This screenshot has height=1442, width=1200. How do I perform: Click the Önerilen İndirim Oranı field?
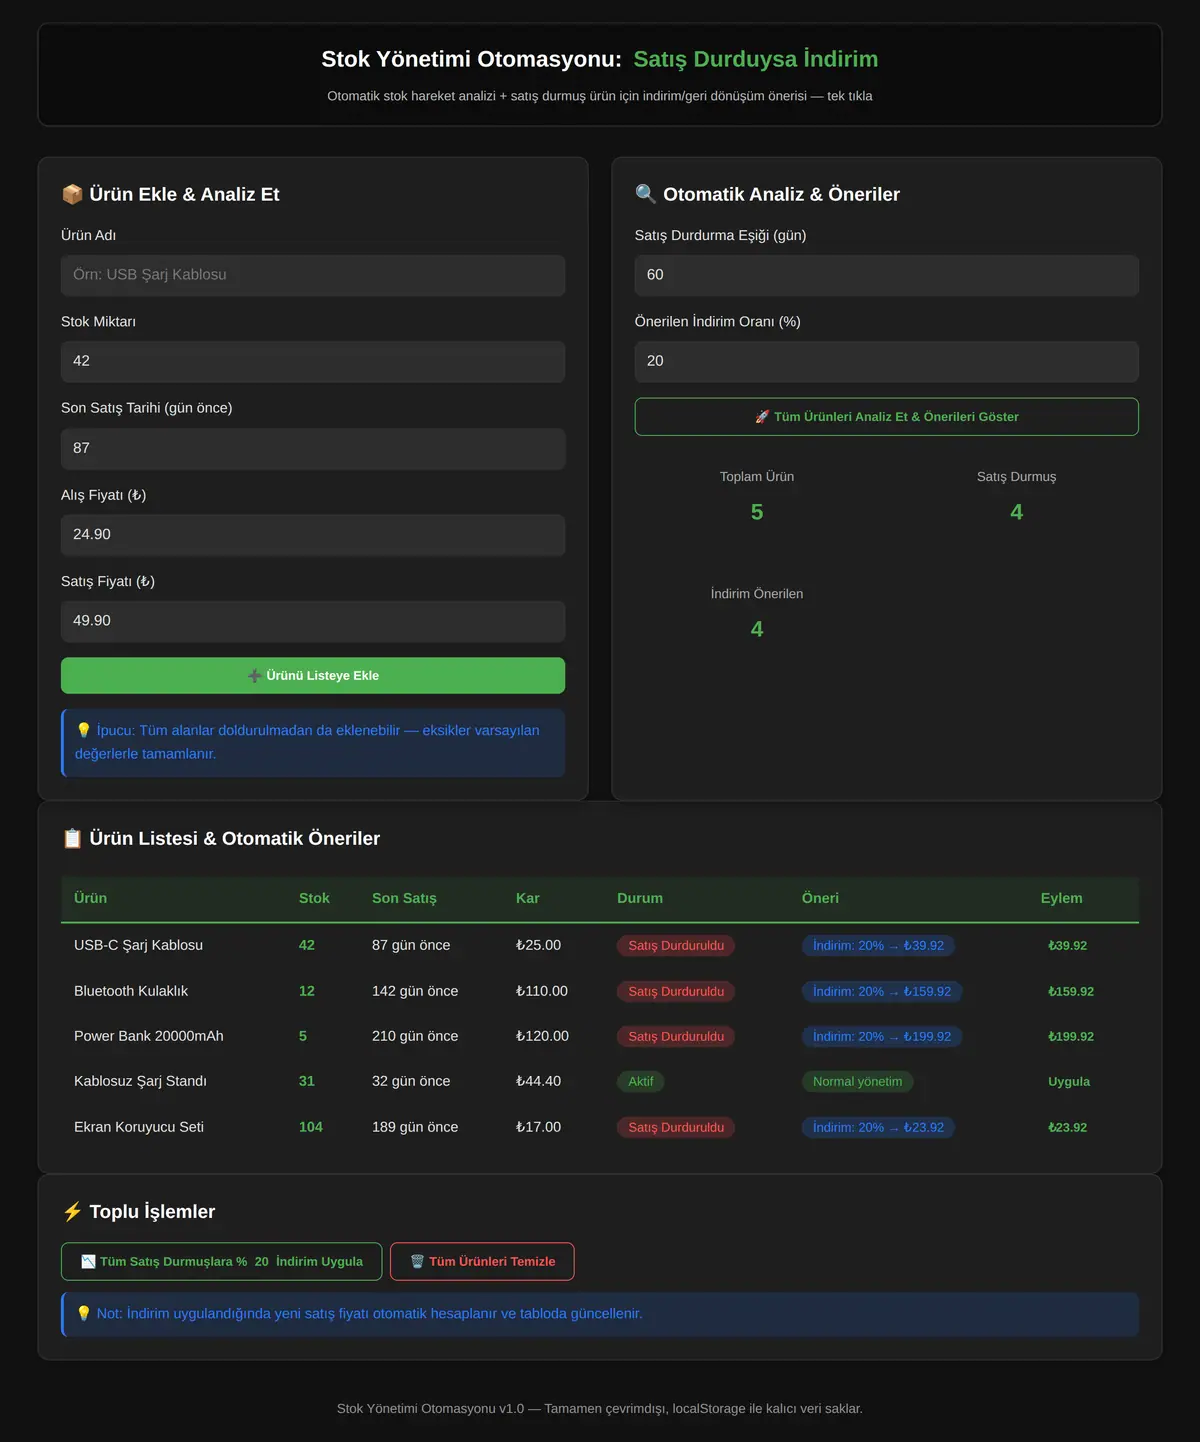tap(886, 361)
